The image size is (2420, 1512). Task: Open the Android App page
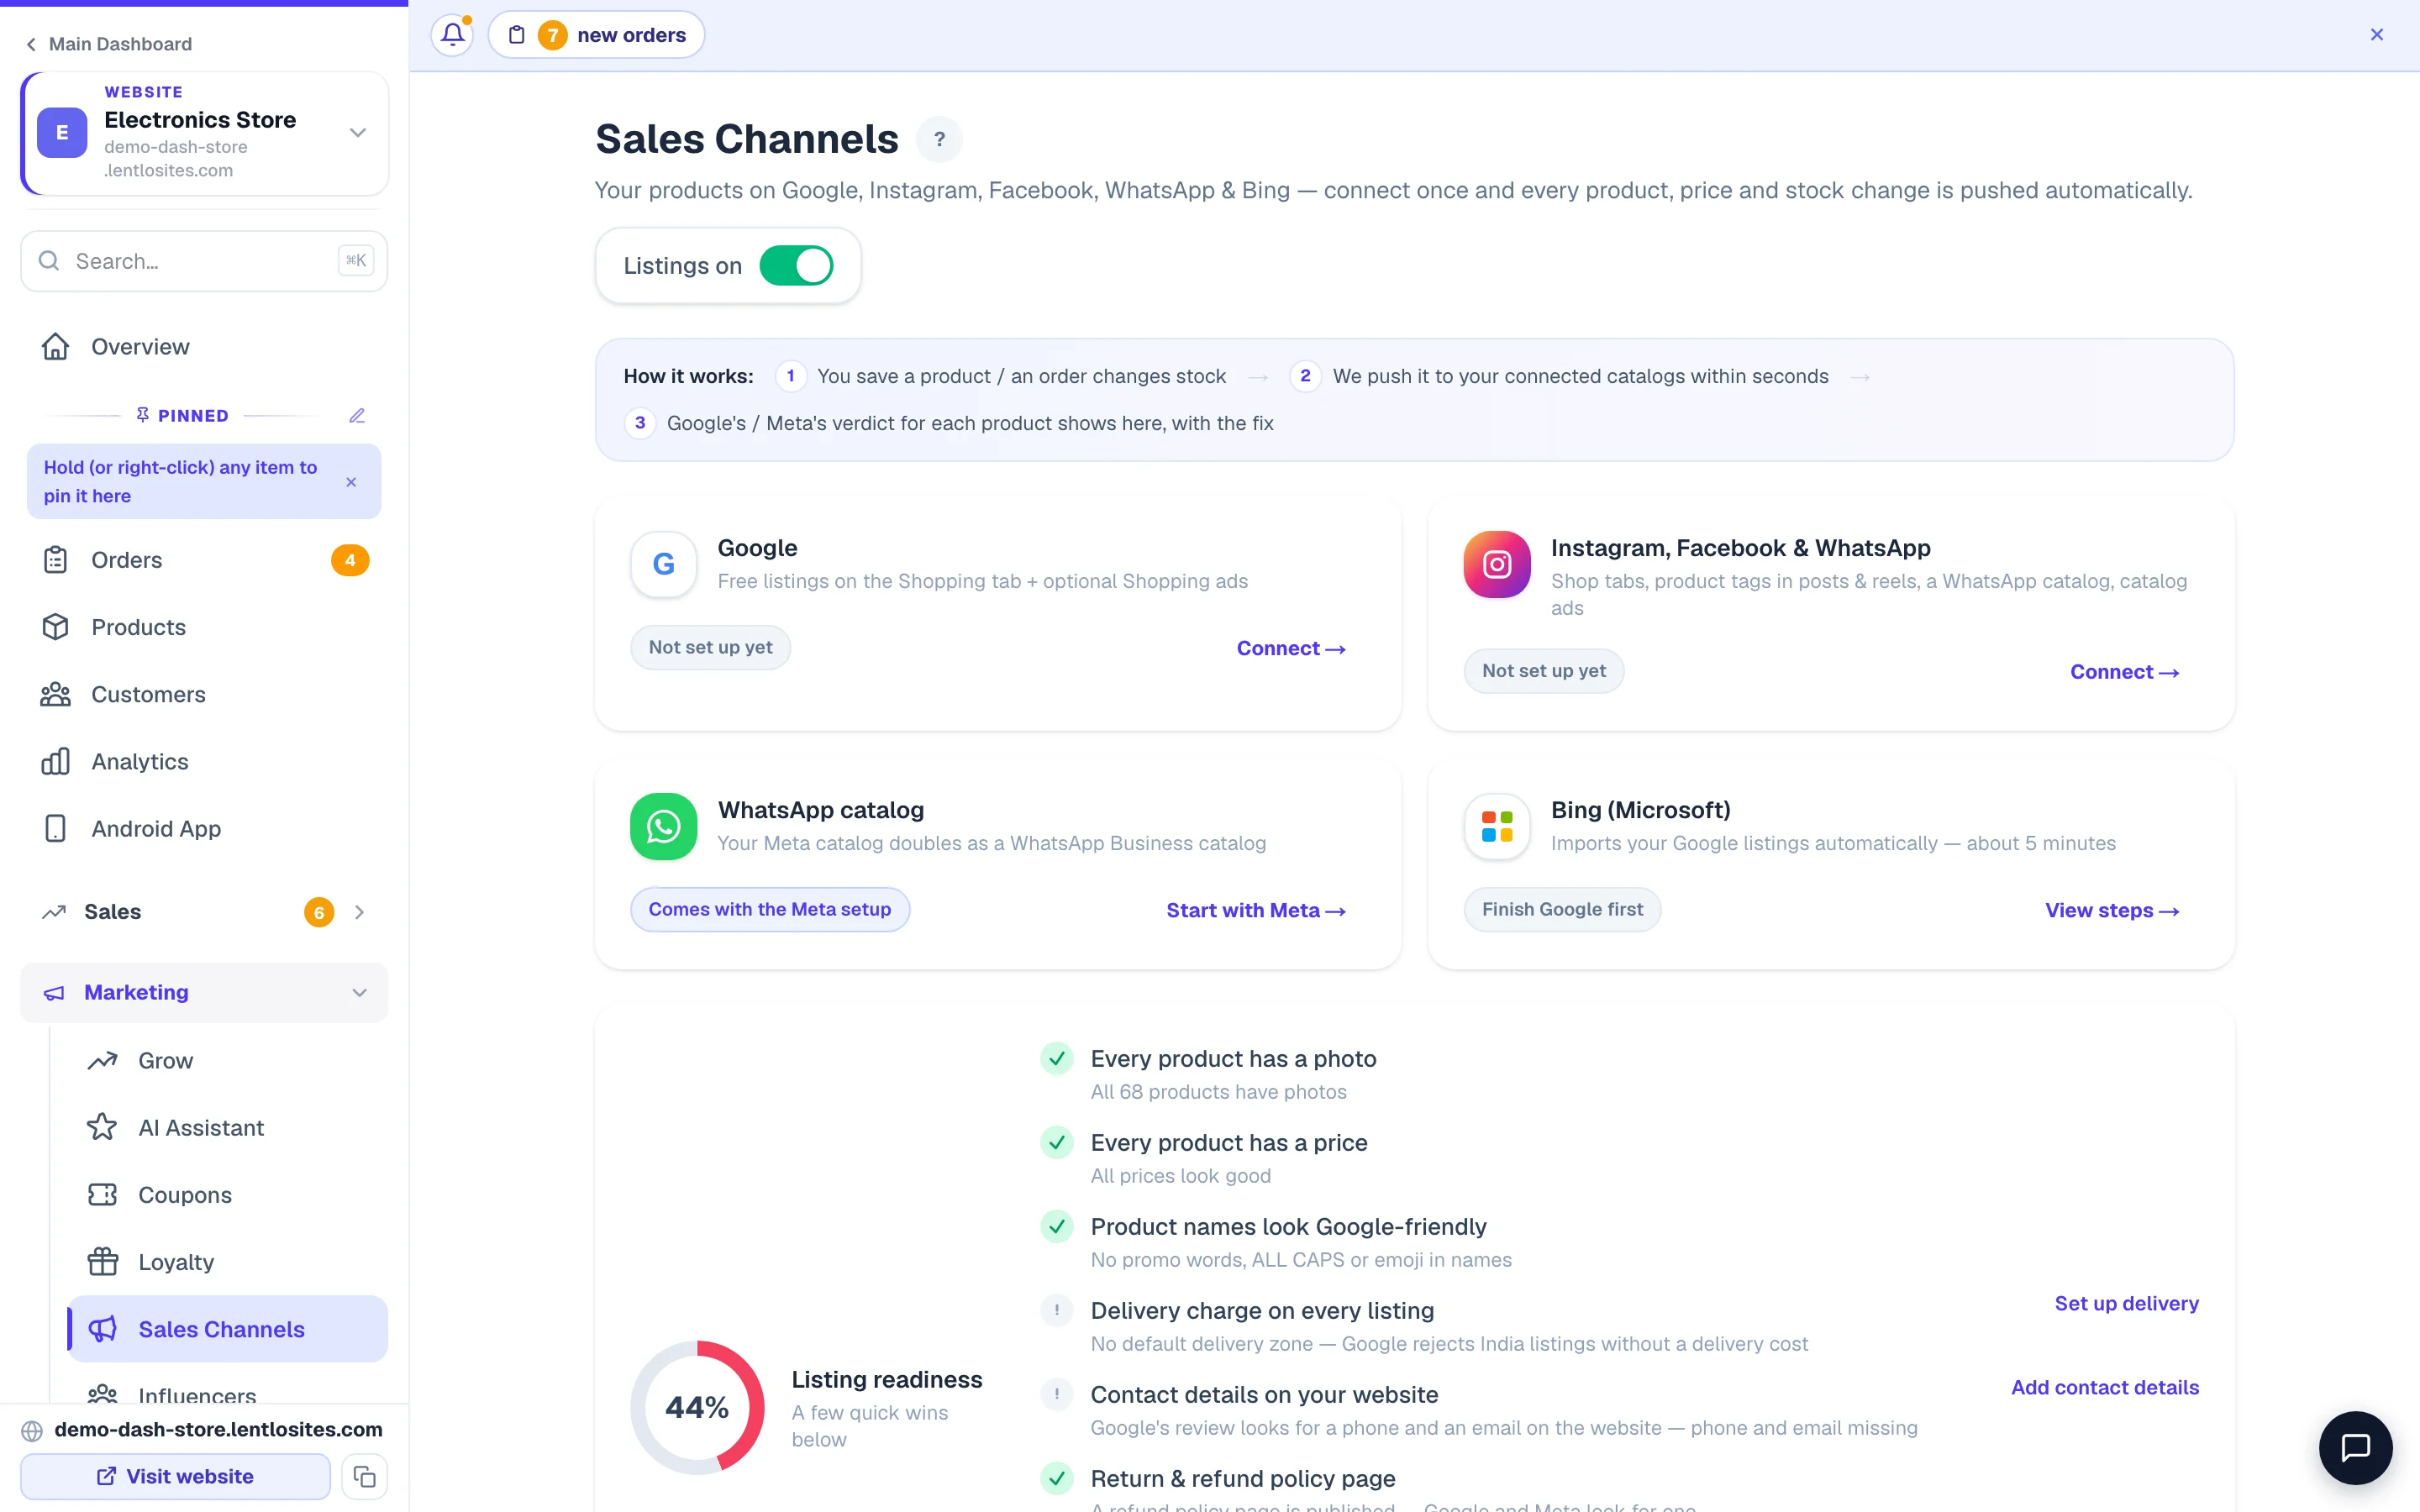(204, 829)
